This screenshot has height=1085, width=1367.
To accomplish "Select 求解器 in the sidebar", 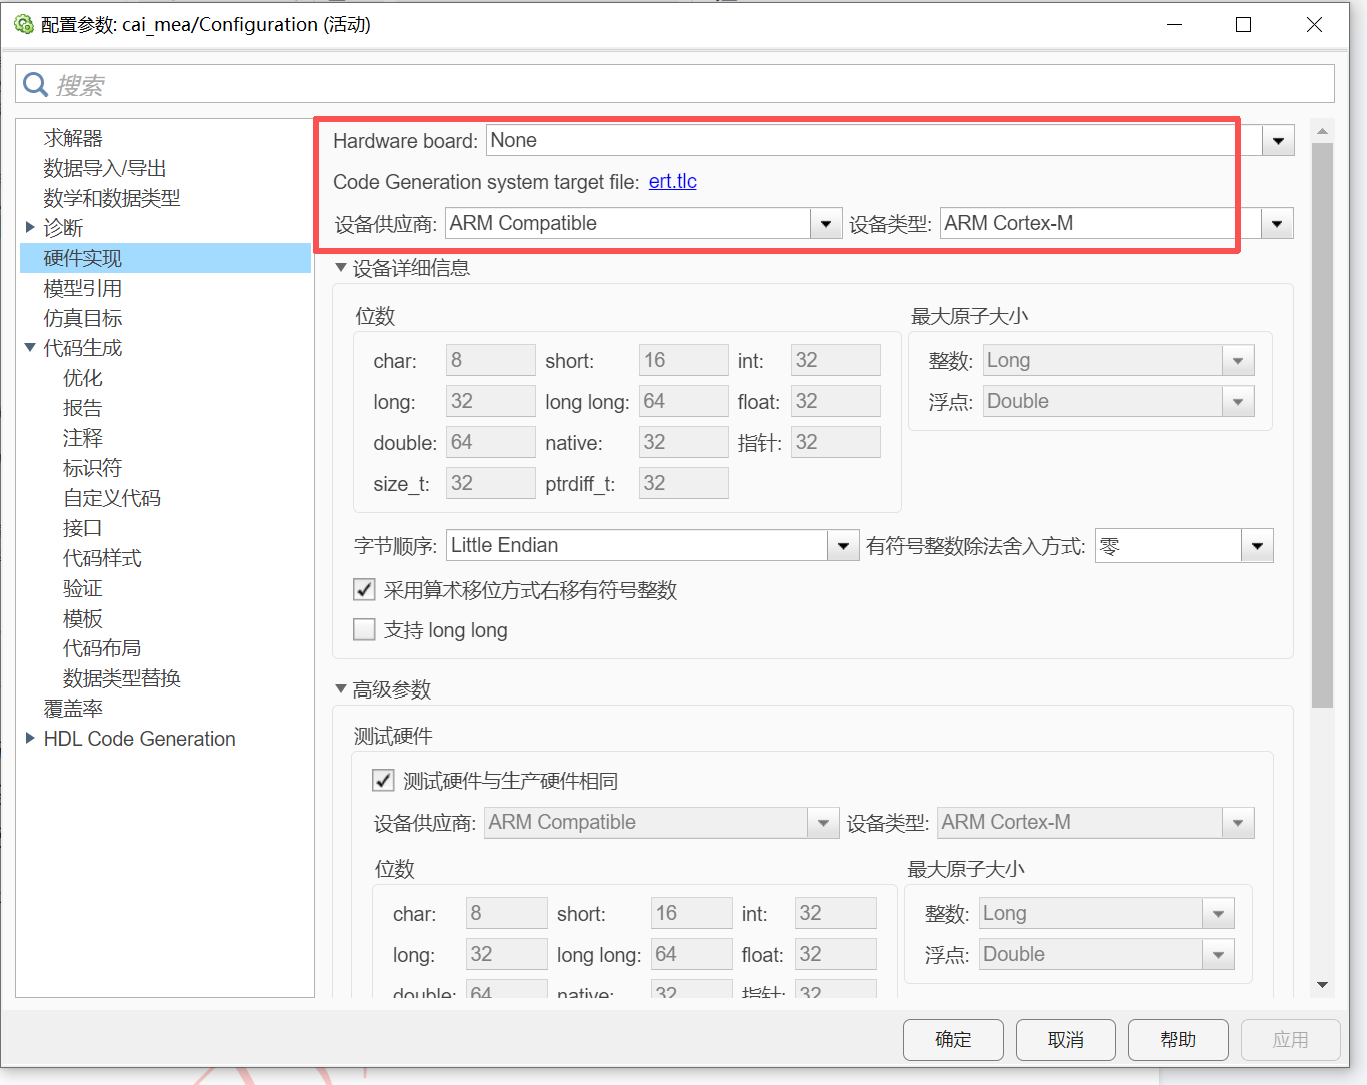I will pos(73,138).
